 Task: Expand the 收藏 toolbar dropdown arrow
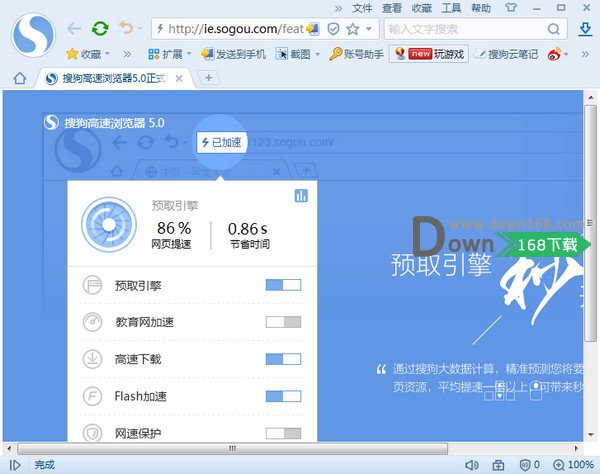107,54
